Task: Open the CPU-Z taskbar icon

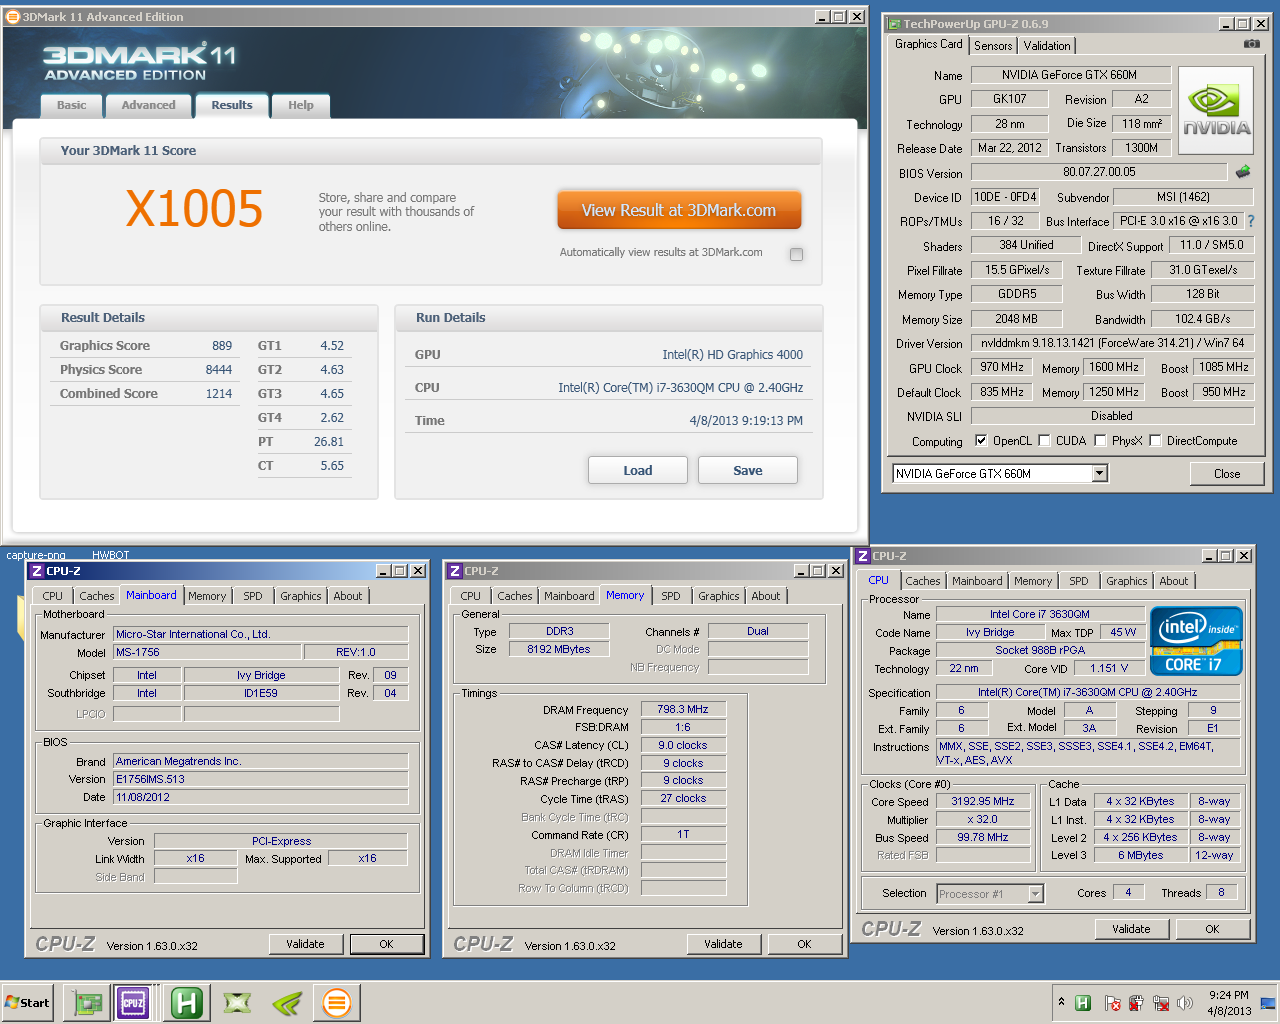Action: coord(133,1002)
